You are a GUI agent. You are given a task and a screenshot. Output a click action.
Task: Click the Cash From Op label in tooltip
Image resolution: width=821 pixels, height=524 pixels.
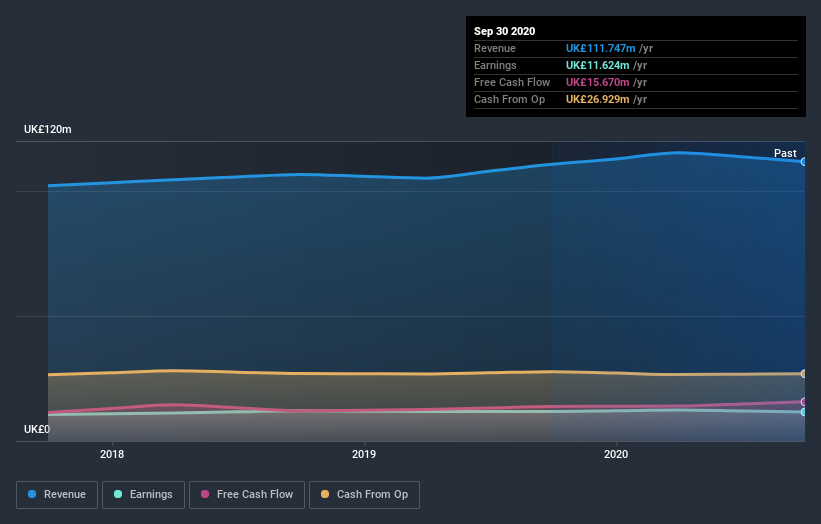pyautogui.click(x=509, y=99)
